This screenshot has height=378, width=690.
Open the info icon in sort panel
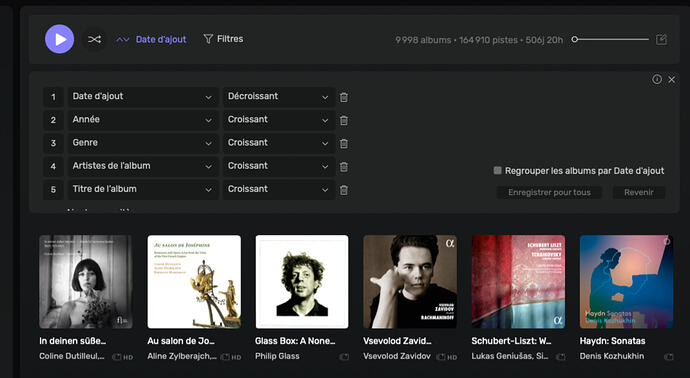coord(657,79)
